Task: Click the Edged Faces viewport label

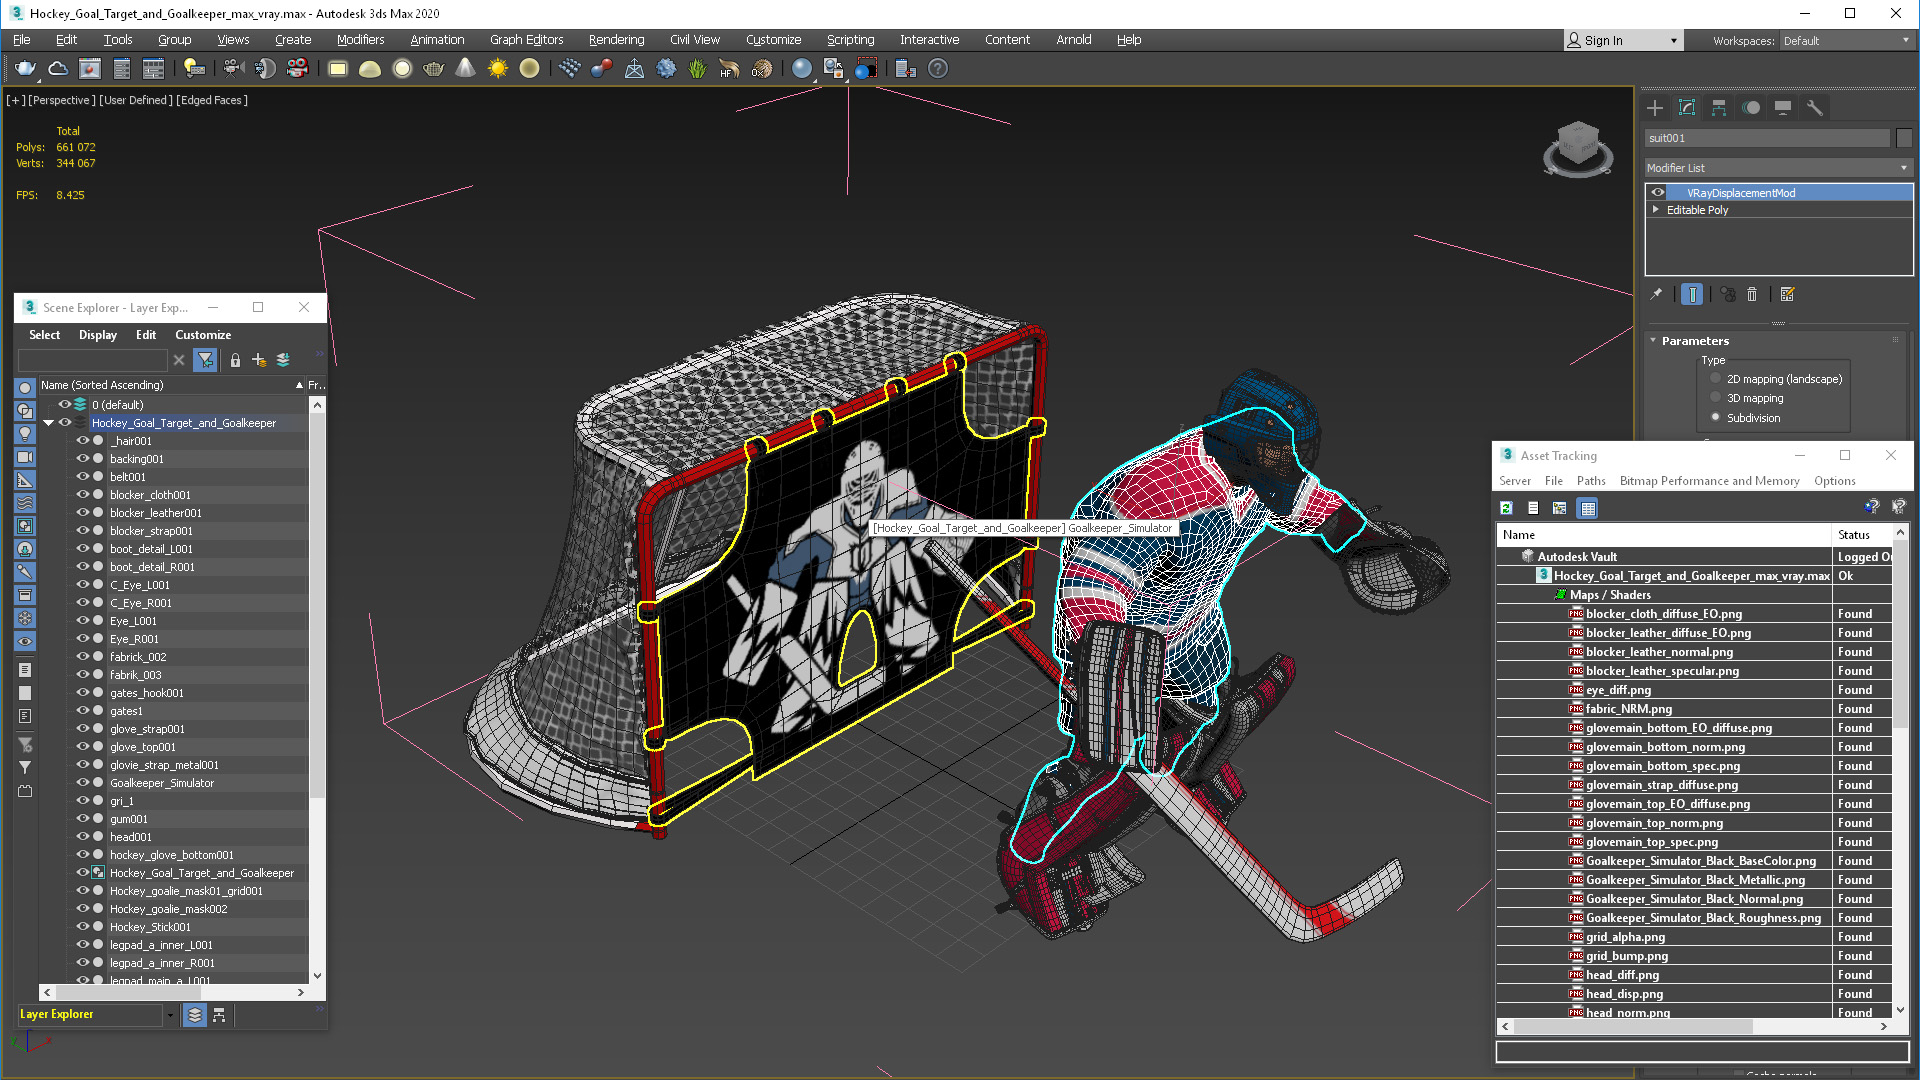Action: 212,100
